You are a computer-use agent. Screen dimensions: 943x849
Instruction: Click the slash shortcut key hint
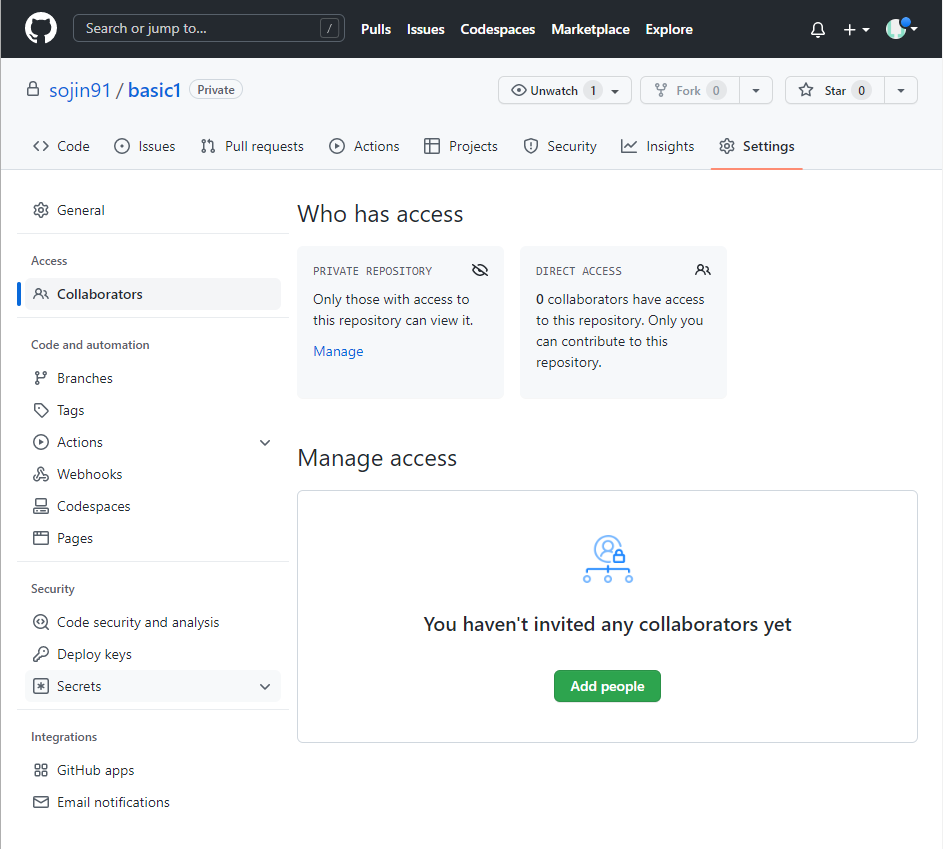coord(329,28)
